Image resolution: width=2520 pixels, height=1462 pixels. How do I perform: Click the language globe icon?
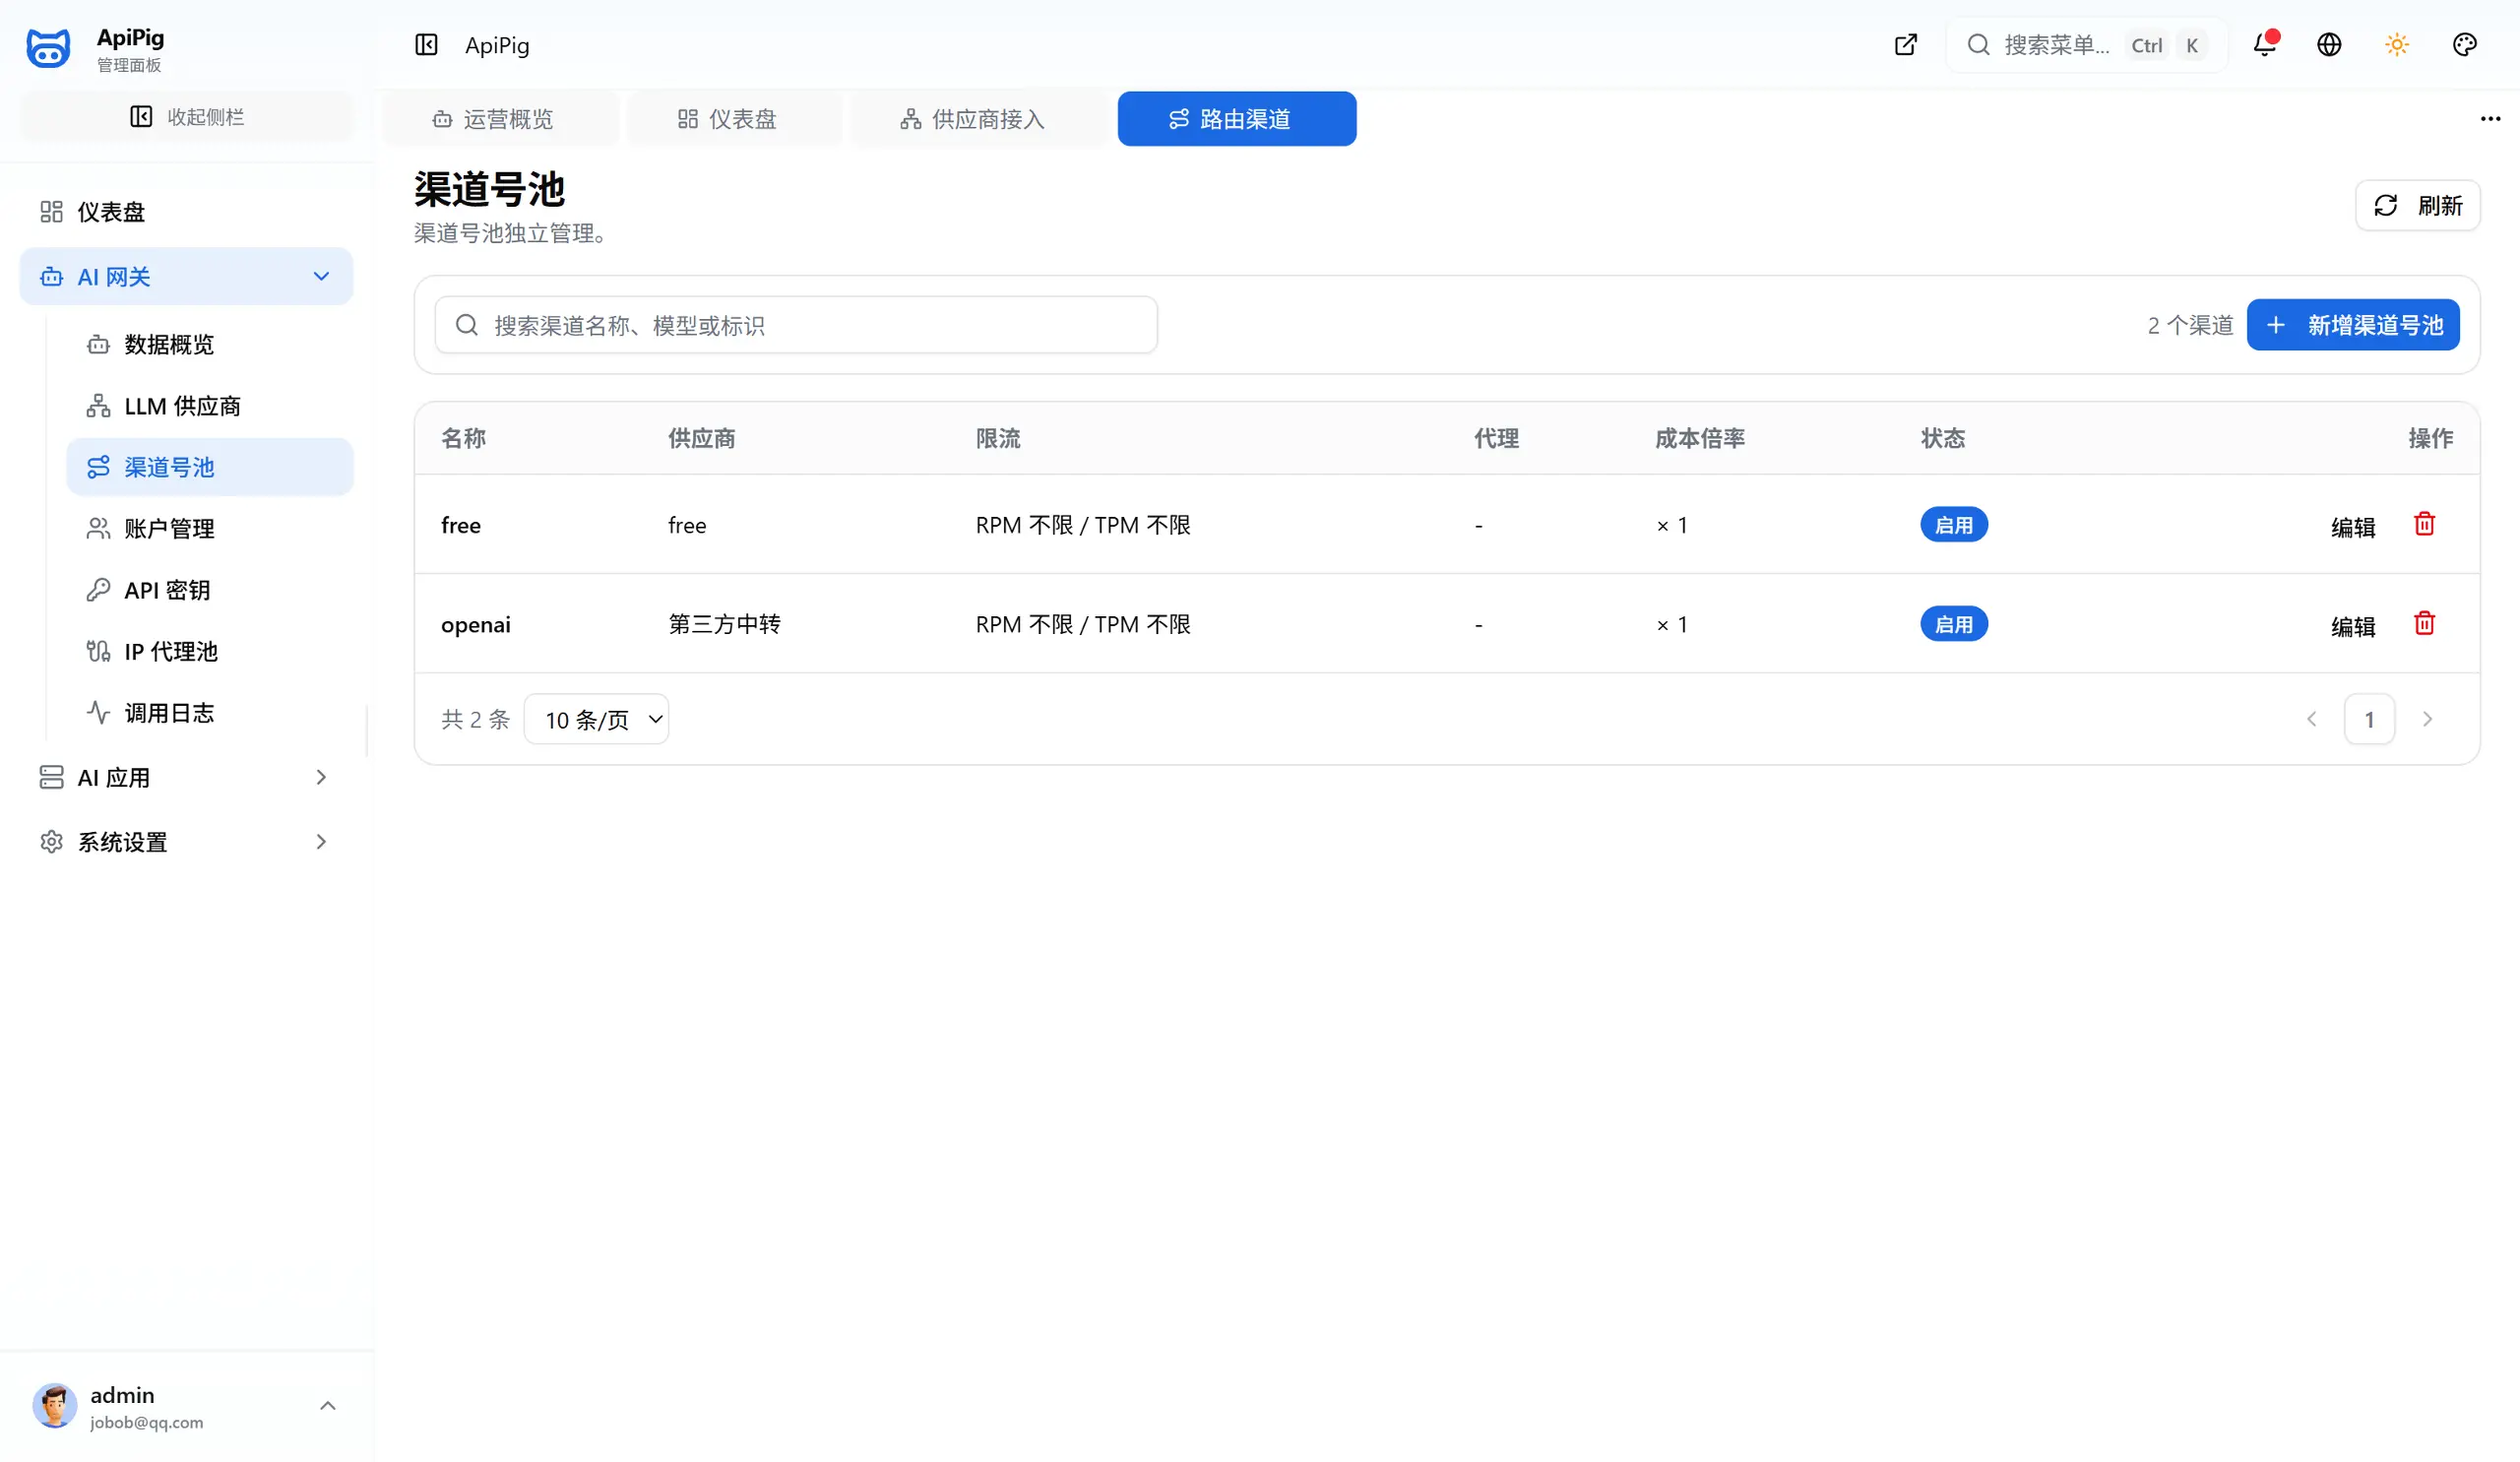coord(2329,45)
